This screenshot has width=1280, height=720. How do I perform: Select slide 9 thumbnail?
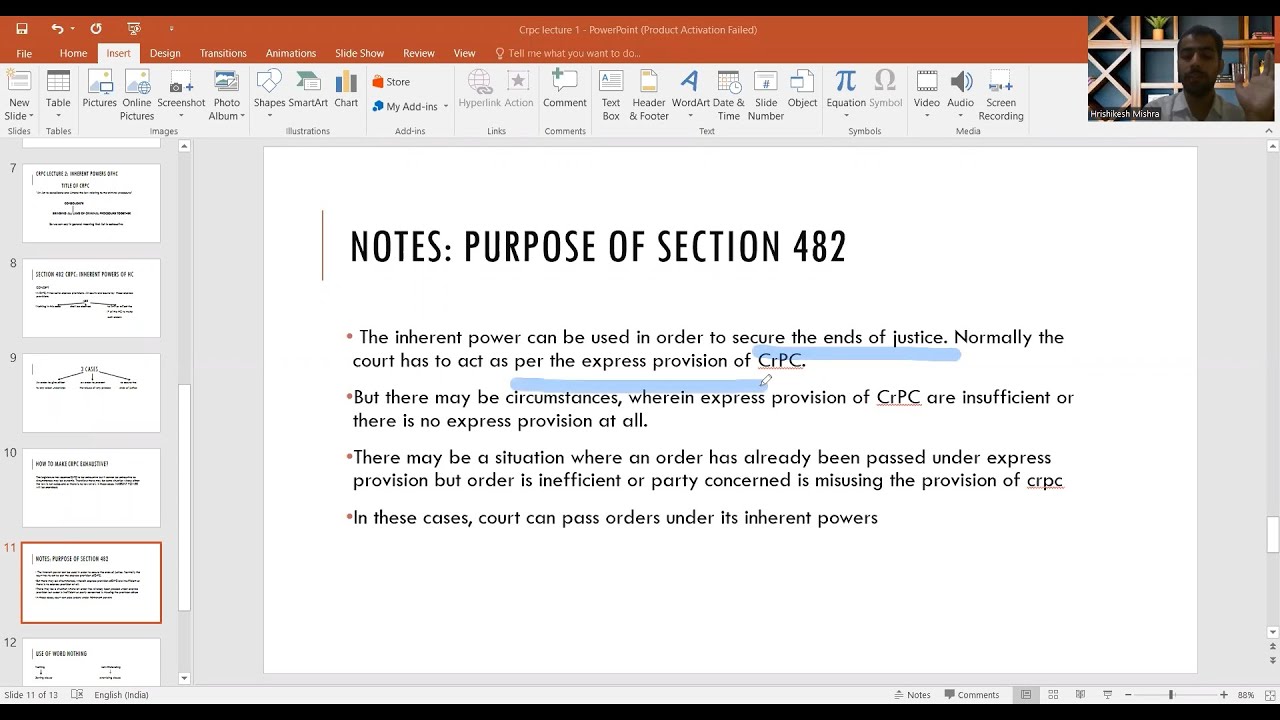click(91, 393)
